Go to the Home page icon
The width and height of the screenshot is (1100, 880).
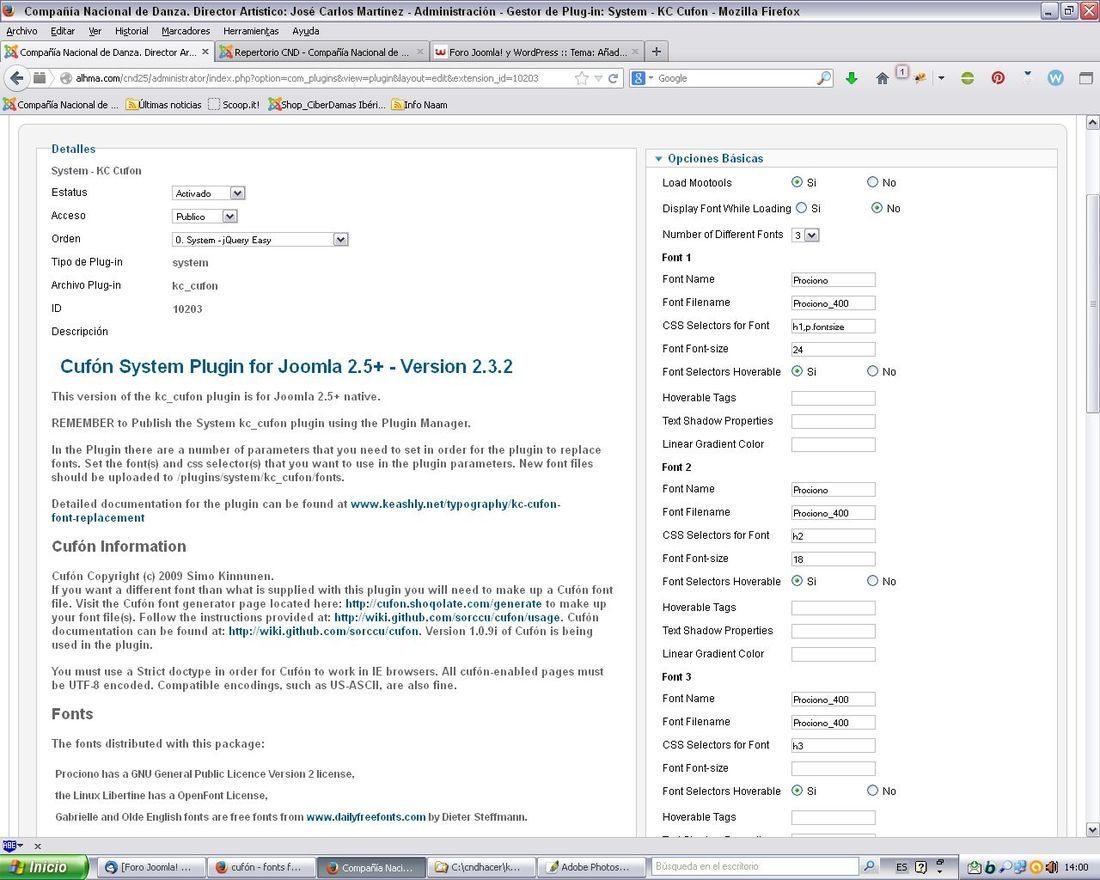[x=883, y=79]
